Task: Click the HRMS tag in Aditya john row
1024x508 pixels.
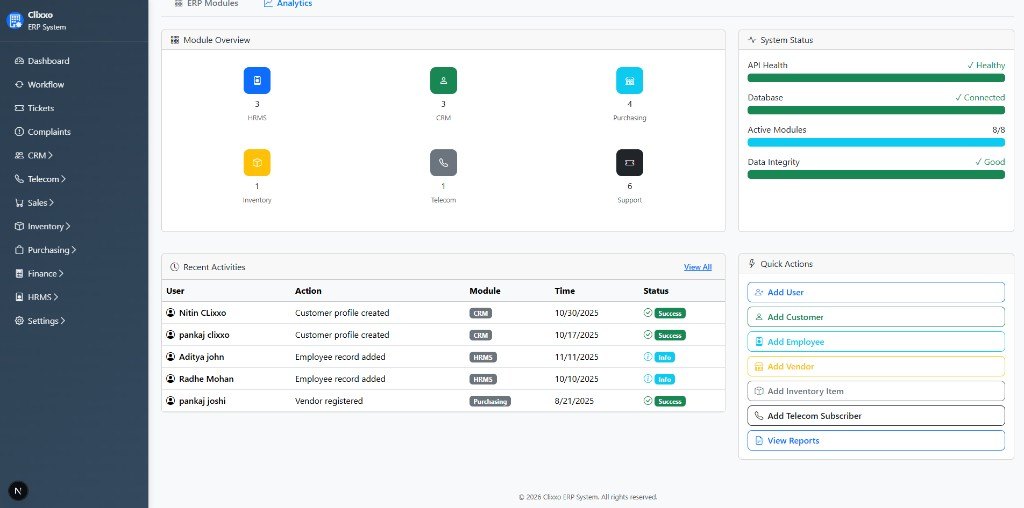Action: [x=483, y=357]
